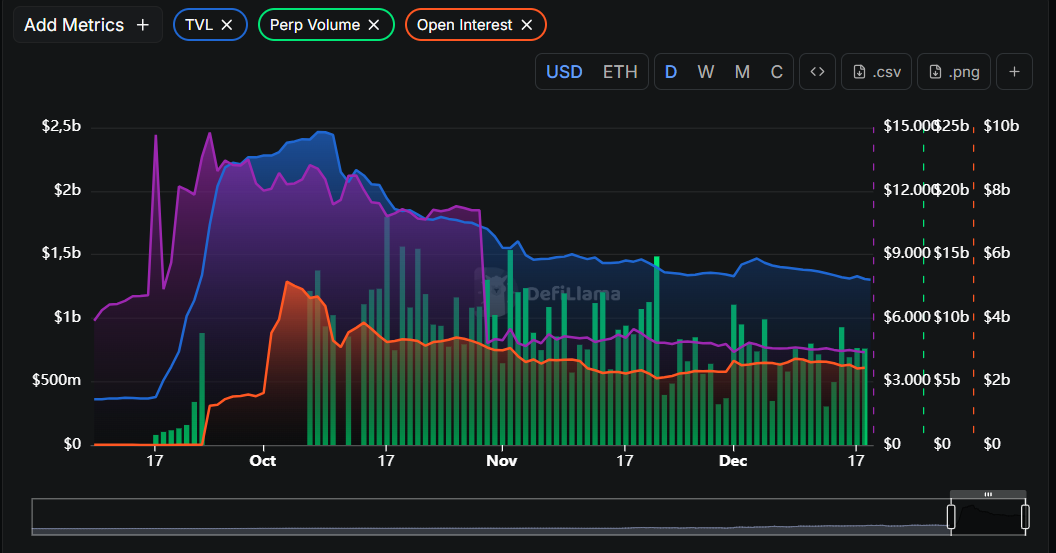Screen dimensions: 1056x553
Task: Select daily (D) interval
Action: (671, 72)
